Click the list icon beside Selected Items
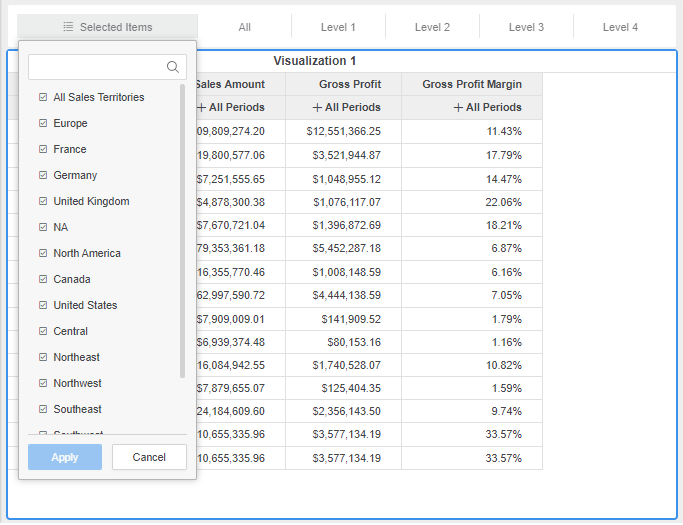Image resolution: width=683 pixels, height=525 pixels. click(68, 27)
